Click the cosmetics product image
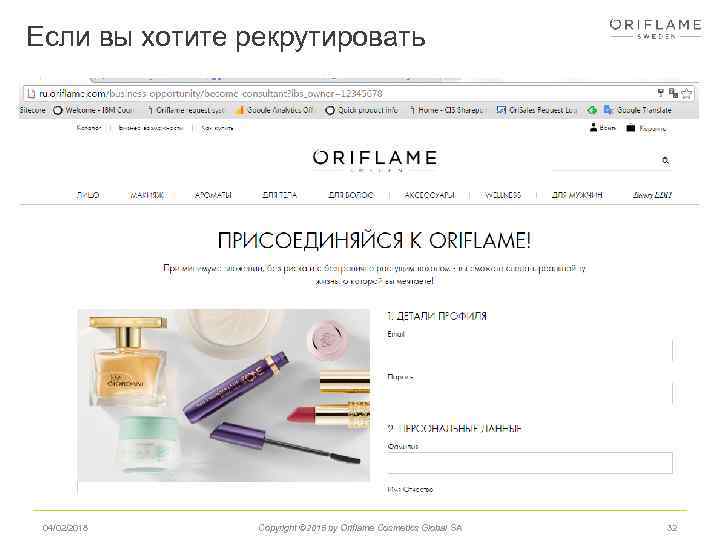720x540 pixels. point(223,395)
